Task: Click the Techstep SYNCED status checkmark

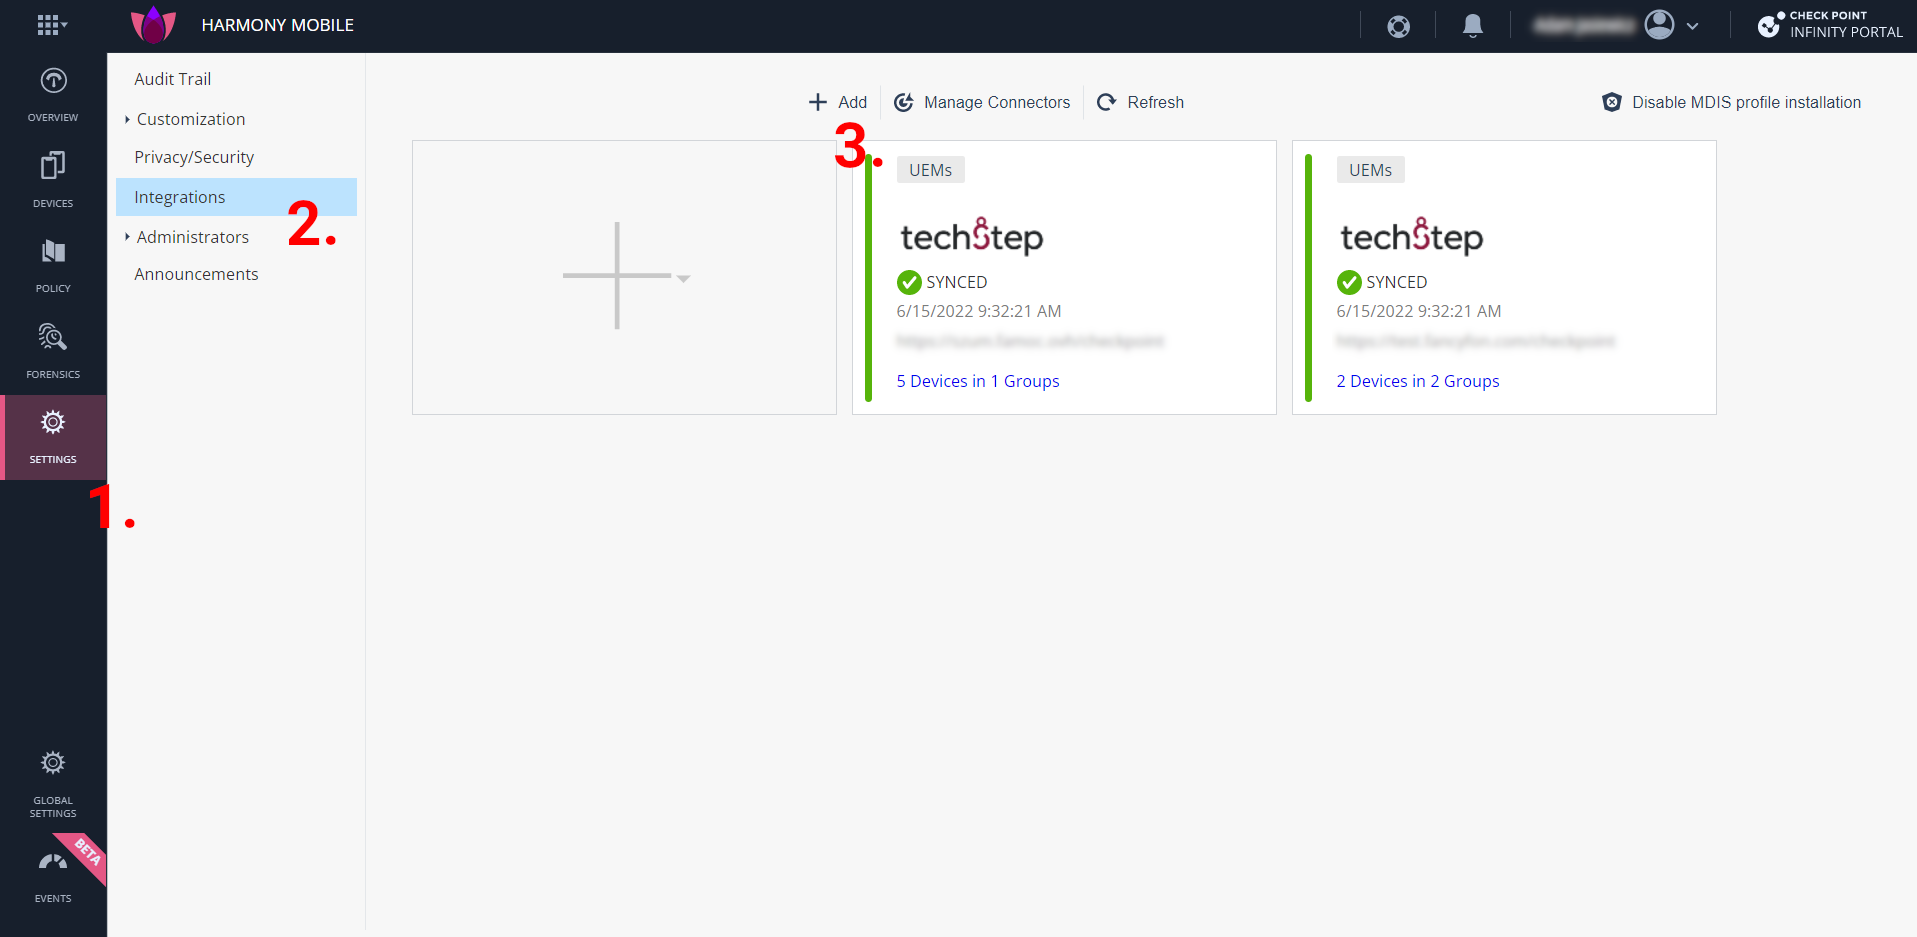Action: click(909, 282)
